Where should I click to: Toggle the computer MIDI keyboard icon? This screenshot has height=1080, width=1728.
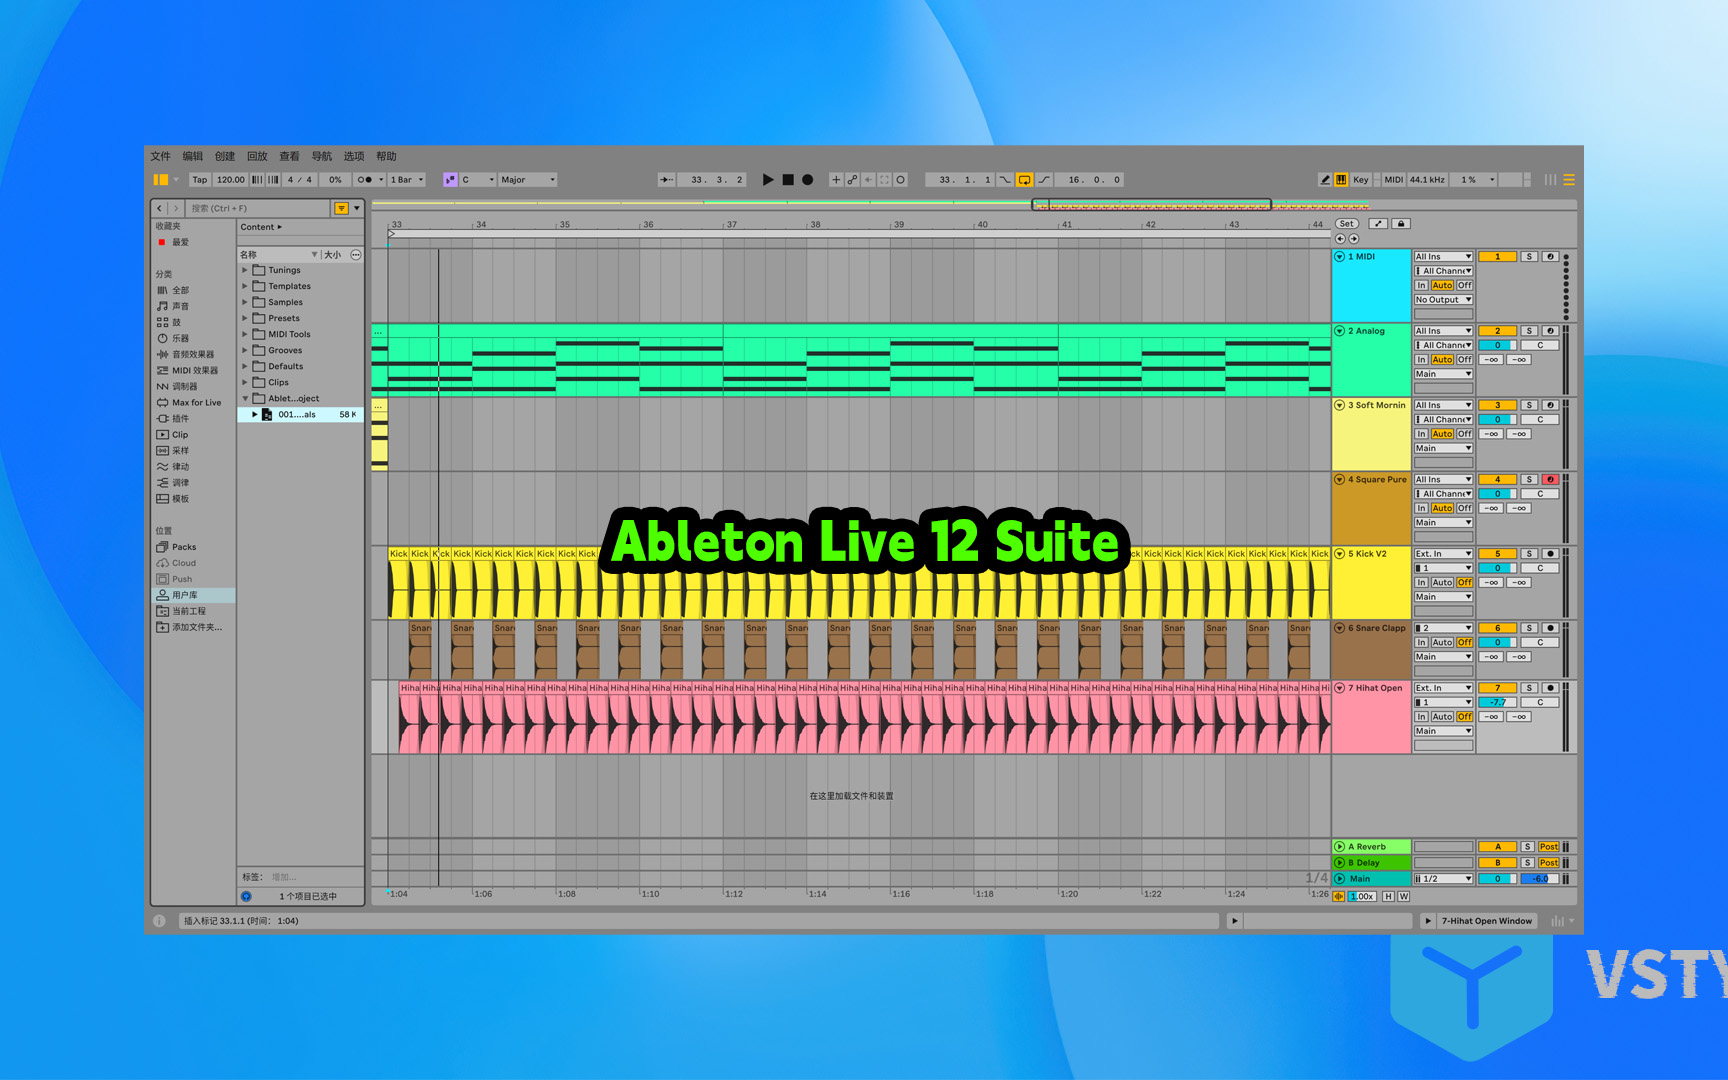1341,180
